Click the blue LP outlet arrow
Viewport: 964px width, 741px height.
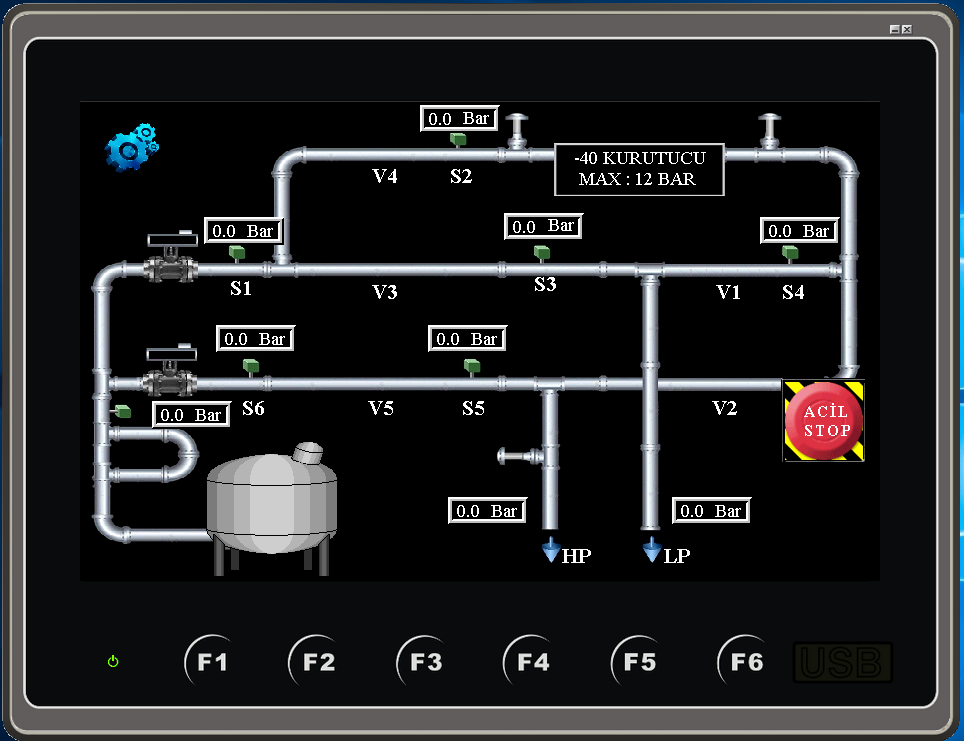coord(652,549)
